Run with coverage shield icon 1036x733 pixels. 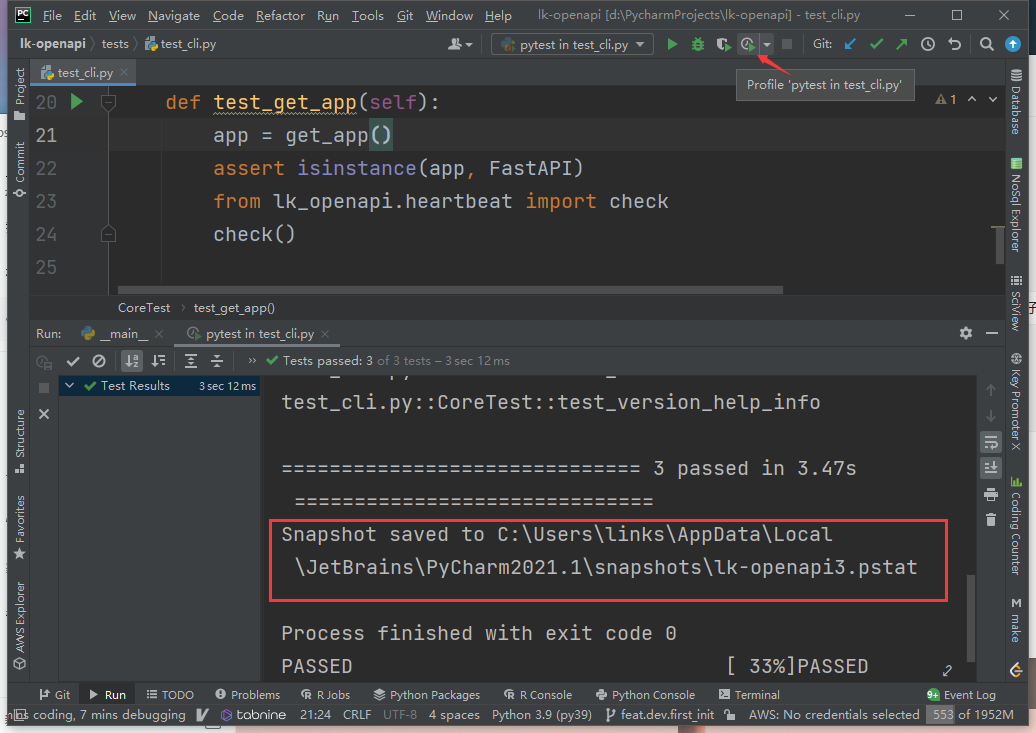(723, 44)
